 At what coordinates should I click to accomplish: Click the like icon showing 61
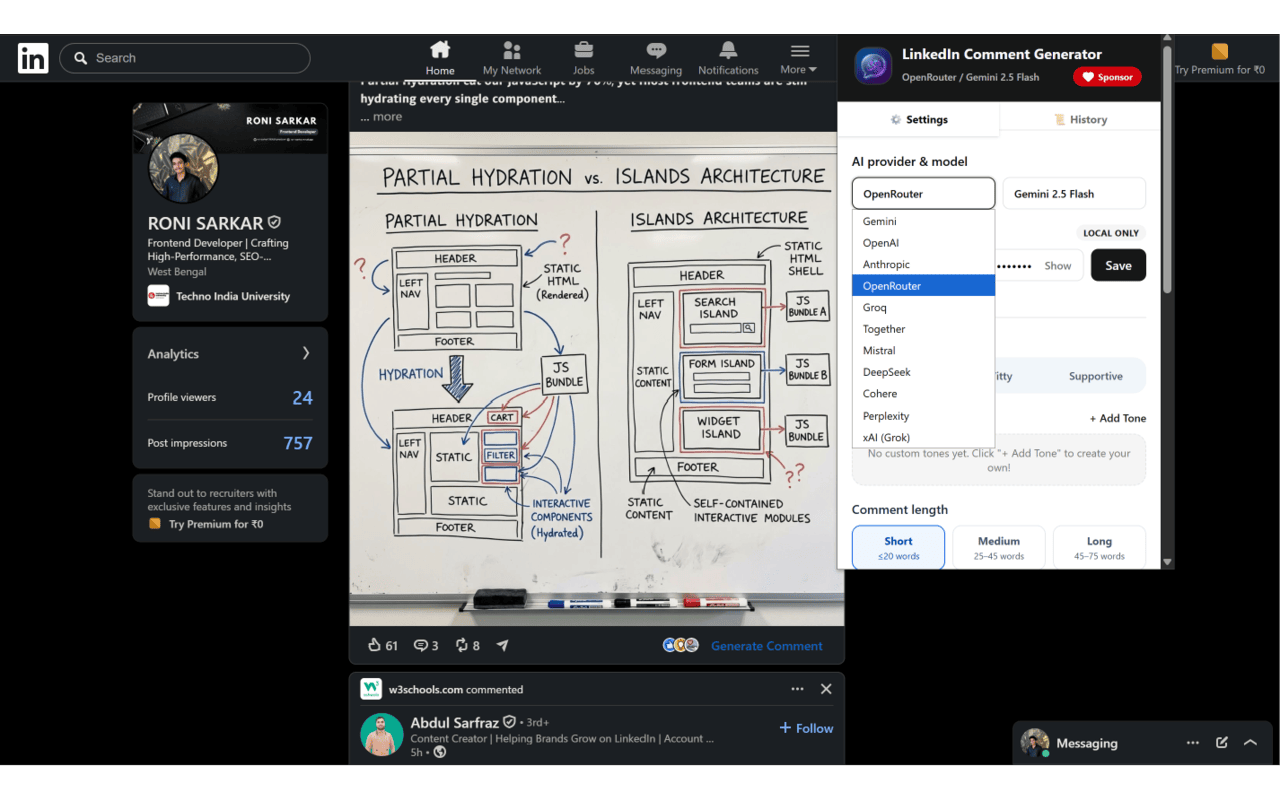(x=375, y=645)
